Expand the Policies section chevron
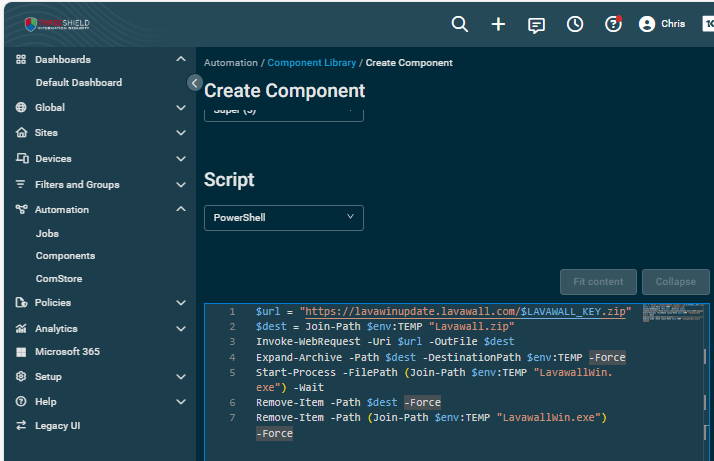The width and height of the screenshot is (714, 461). (x=181, y=303)
